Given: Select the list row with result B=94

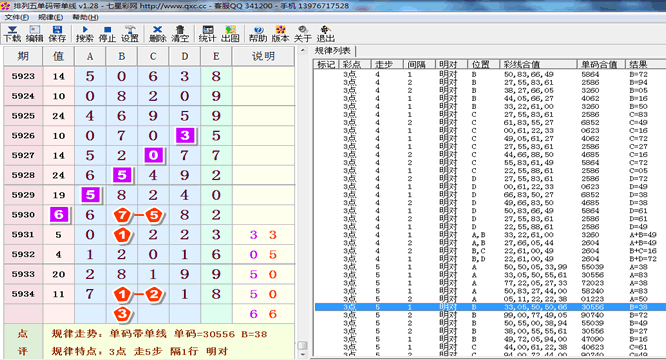Looking at the screenshot, I should click(490, 82).
